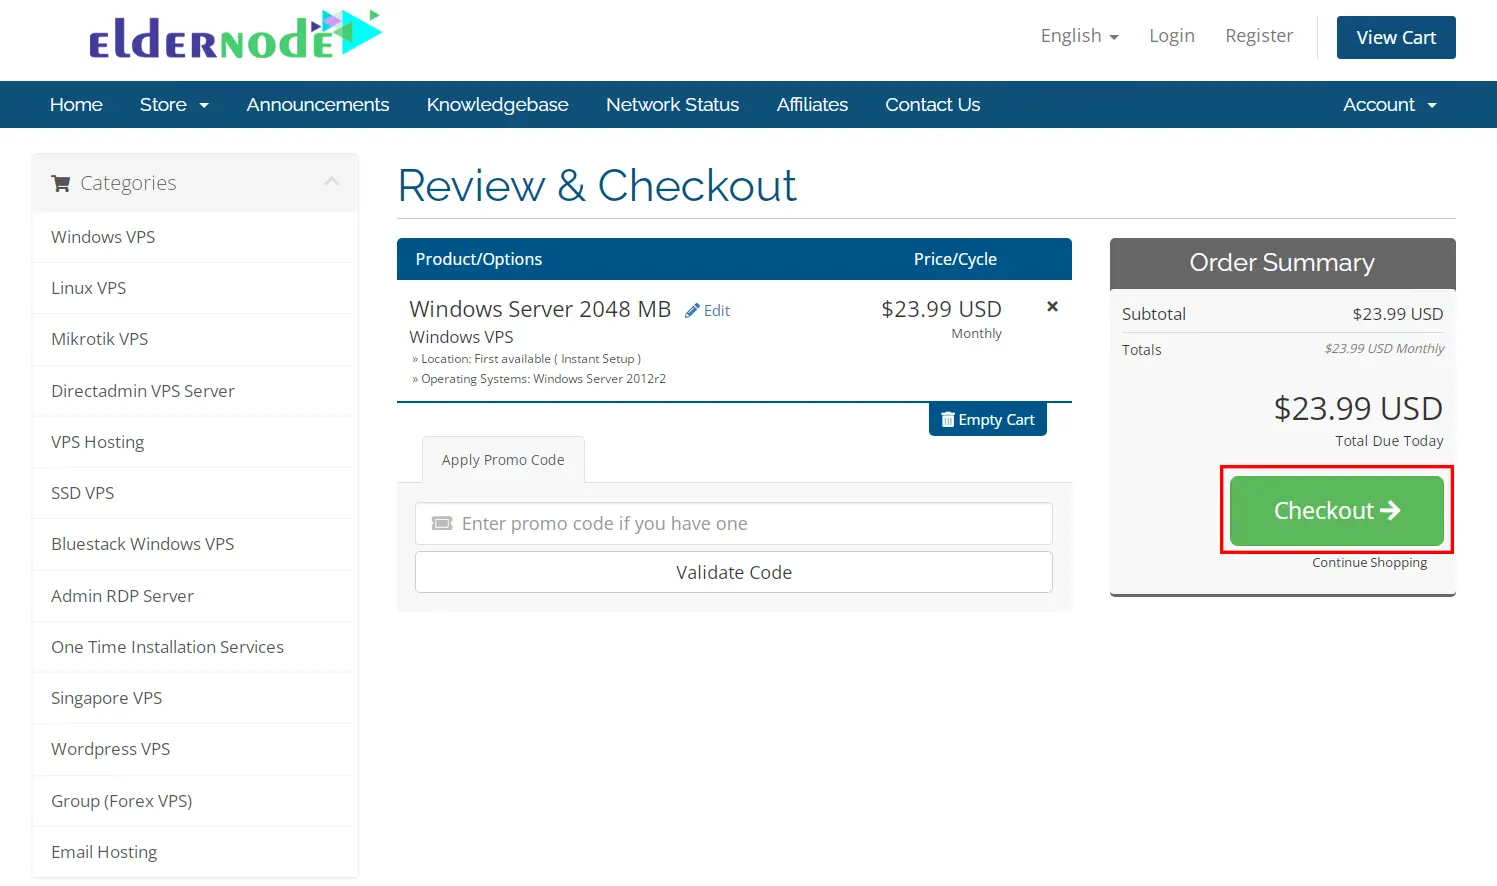This screenshot has width=1497, height=886.
Task: Collapse the Categories panel chevron
Action: [x=332, y=182]
